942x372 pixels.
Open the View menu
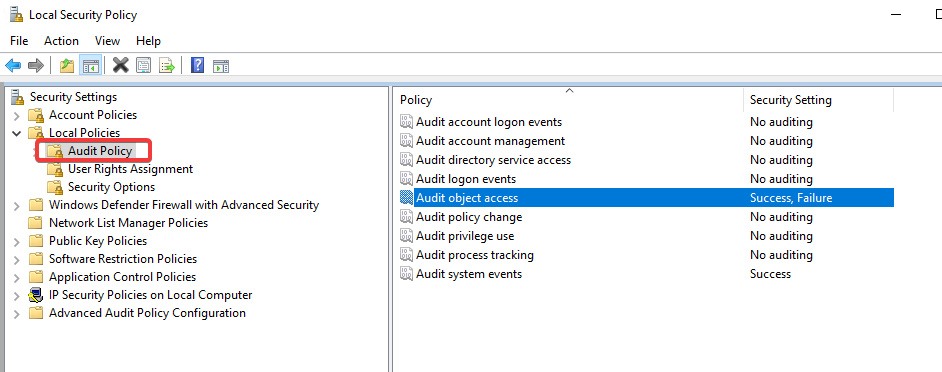(x=108, y=41)
